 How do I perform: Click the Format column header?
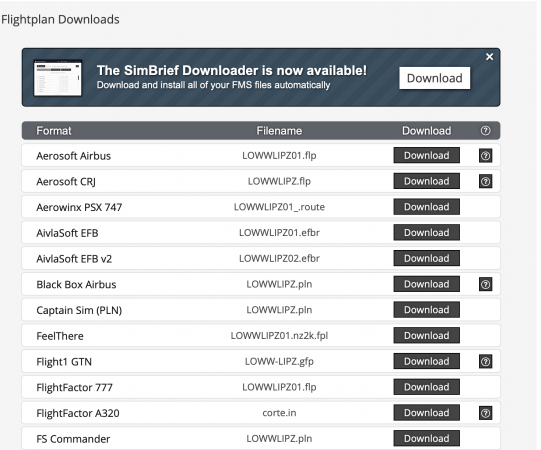tap(54, 131)
